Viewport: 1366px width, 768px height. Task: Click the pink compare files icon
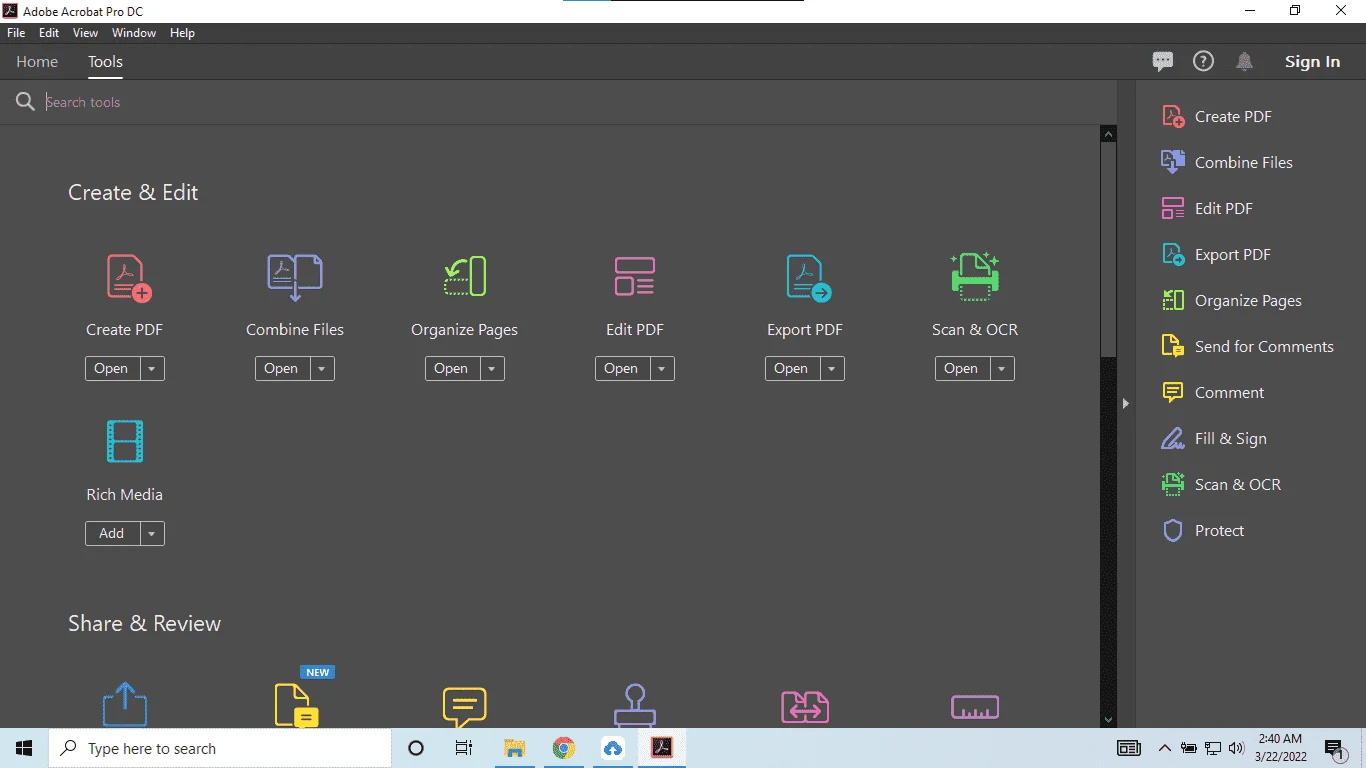(x=805, y=707)
